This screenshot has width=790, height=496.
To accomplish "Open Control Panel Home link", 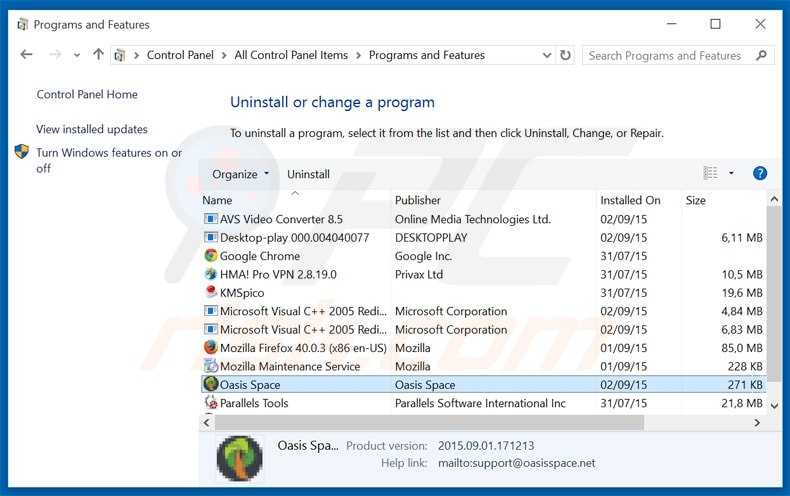I will [x=87, y=95].
